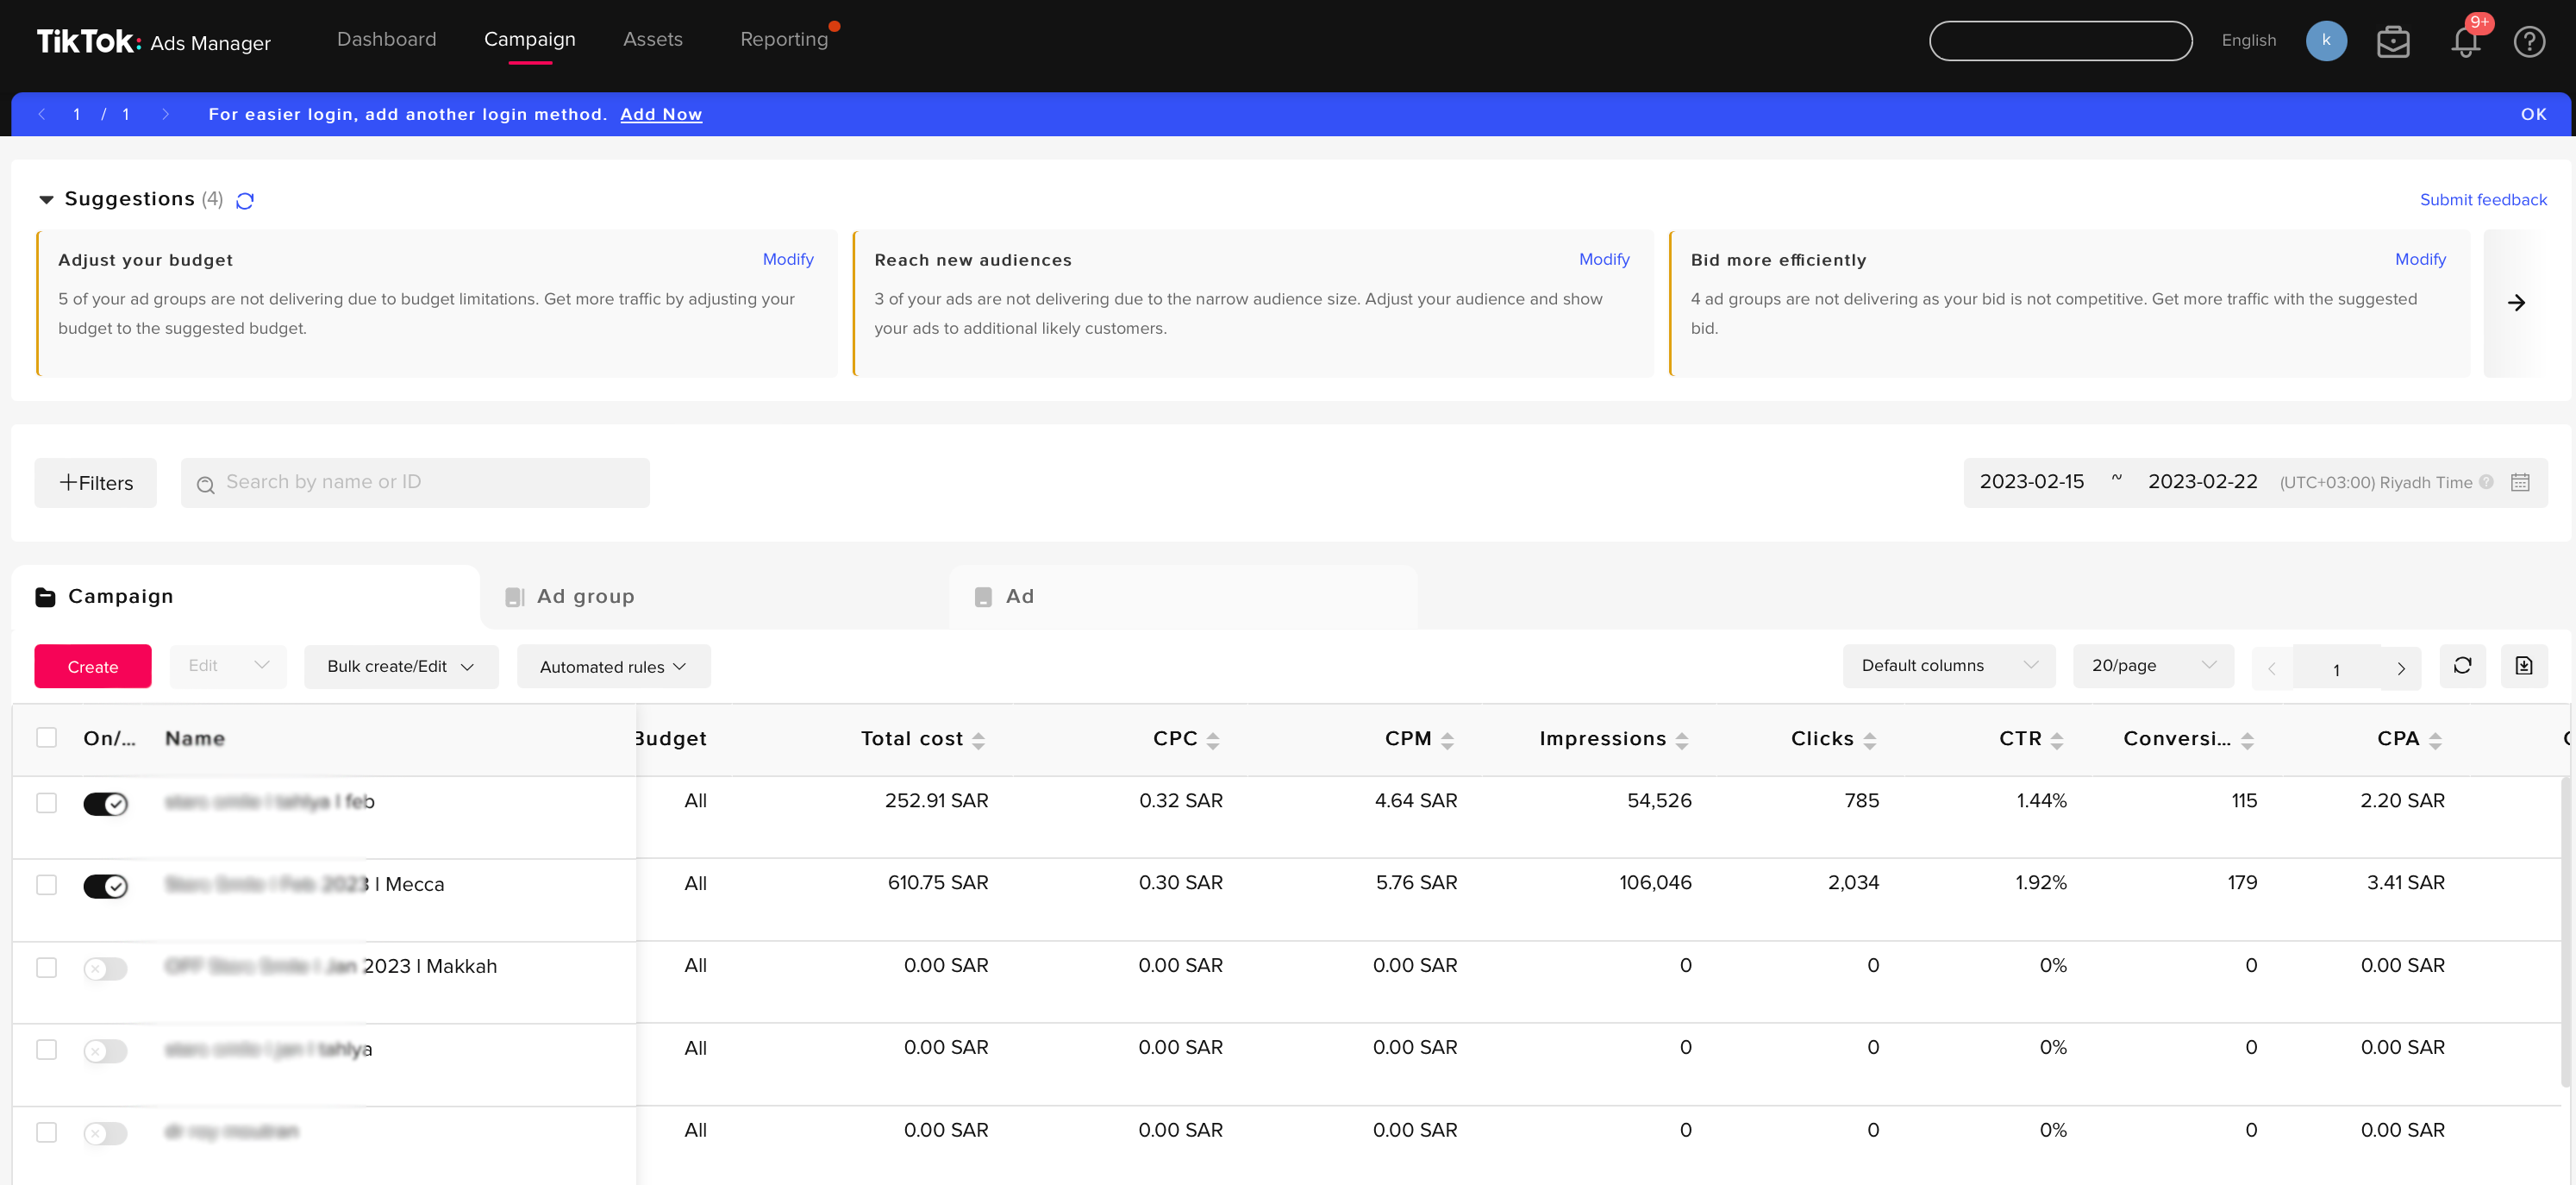The height and width of the screenshot is (1185, 2576).
Task: Open the Filters button
Action: (95, 484)
